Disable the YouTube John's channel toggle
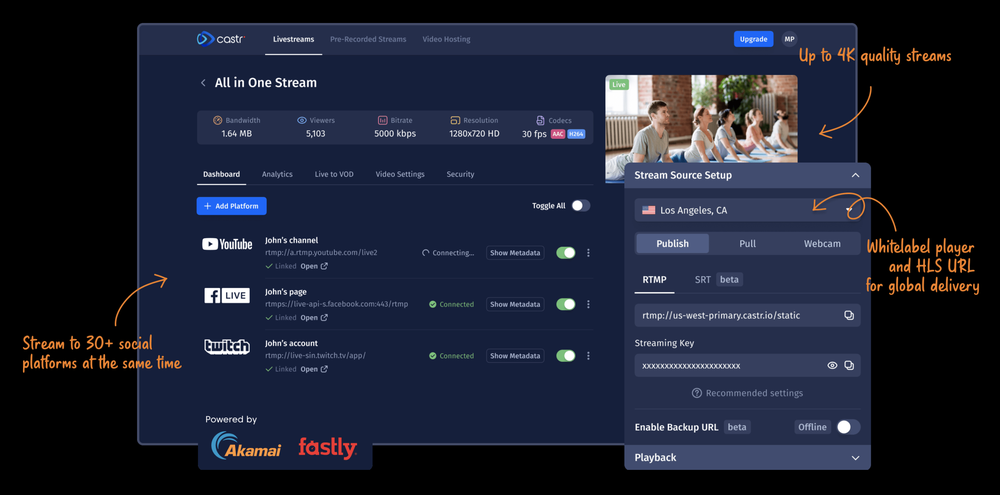The height and width of the screenshot is (495, 1000). 566,253
